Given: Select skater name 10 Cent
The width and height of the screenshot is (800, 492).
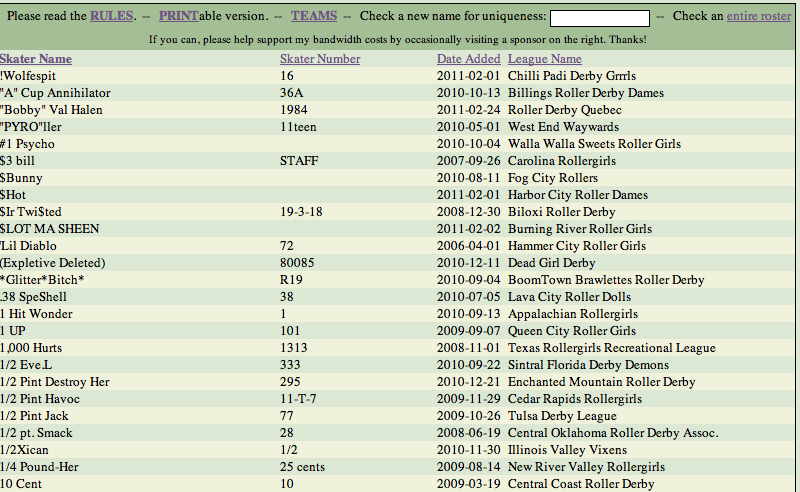Looking at the screenshot, I should click(x=21, y=484).
